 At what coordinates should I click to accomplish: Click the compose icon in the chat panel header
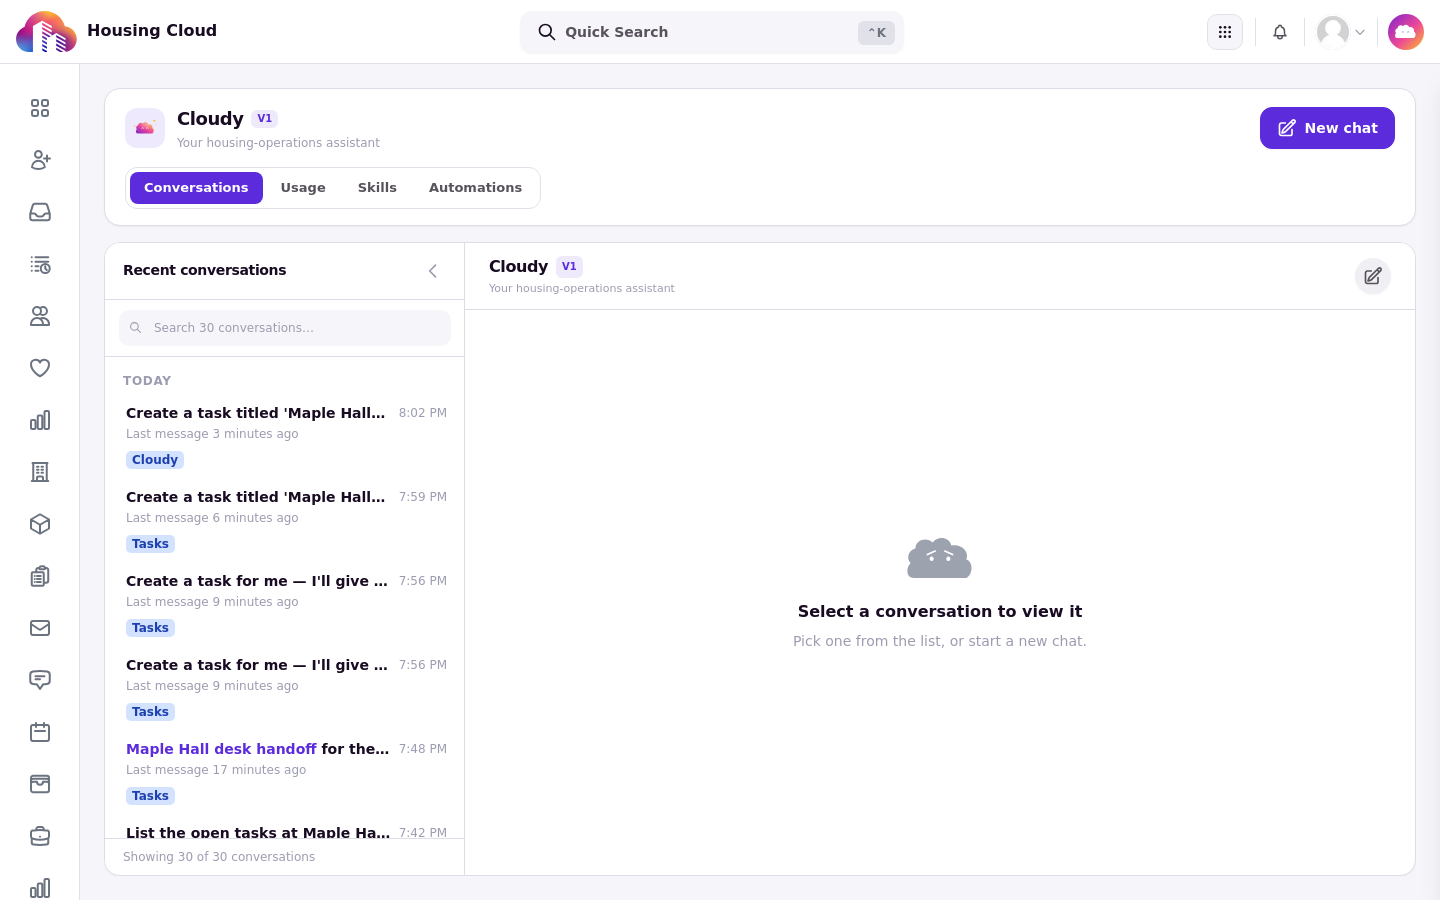point(1373,276)
